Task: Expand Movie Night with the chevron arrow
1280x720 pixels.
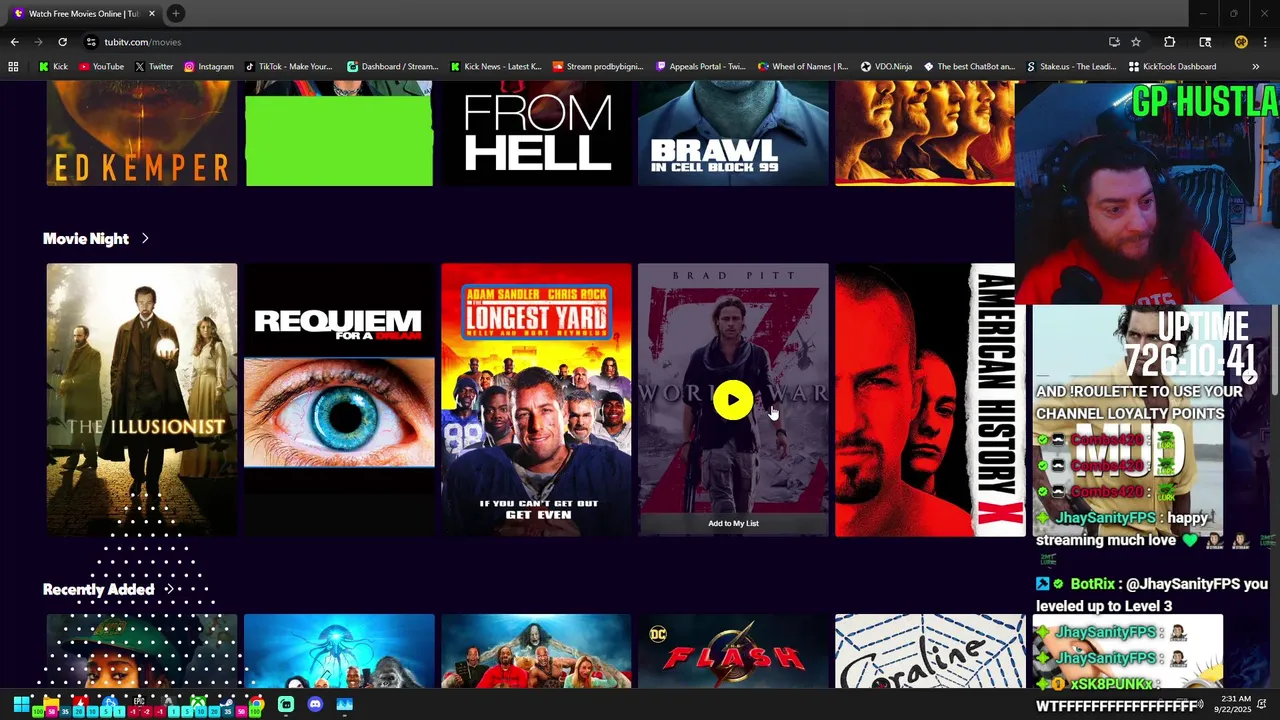Action: click(145, 239)
